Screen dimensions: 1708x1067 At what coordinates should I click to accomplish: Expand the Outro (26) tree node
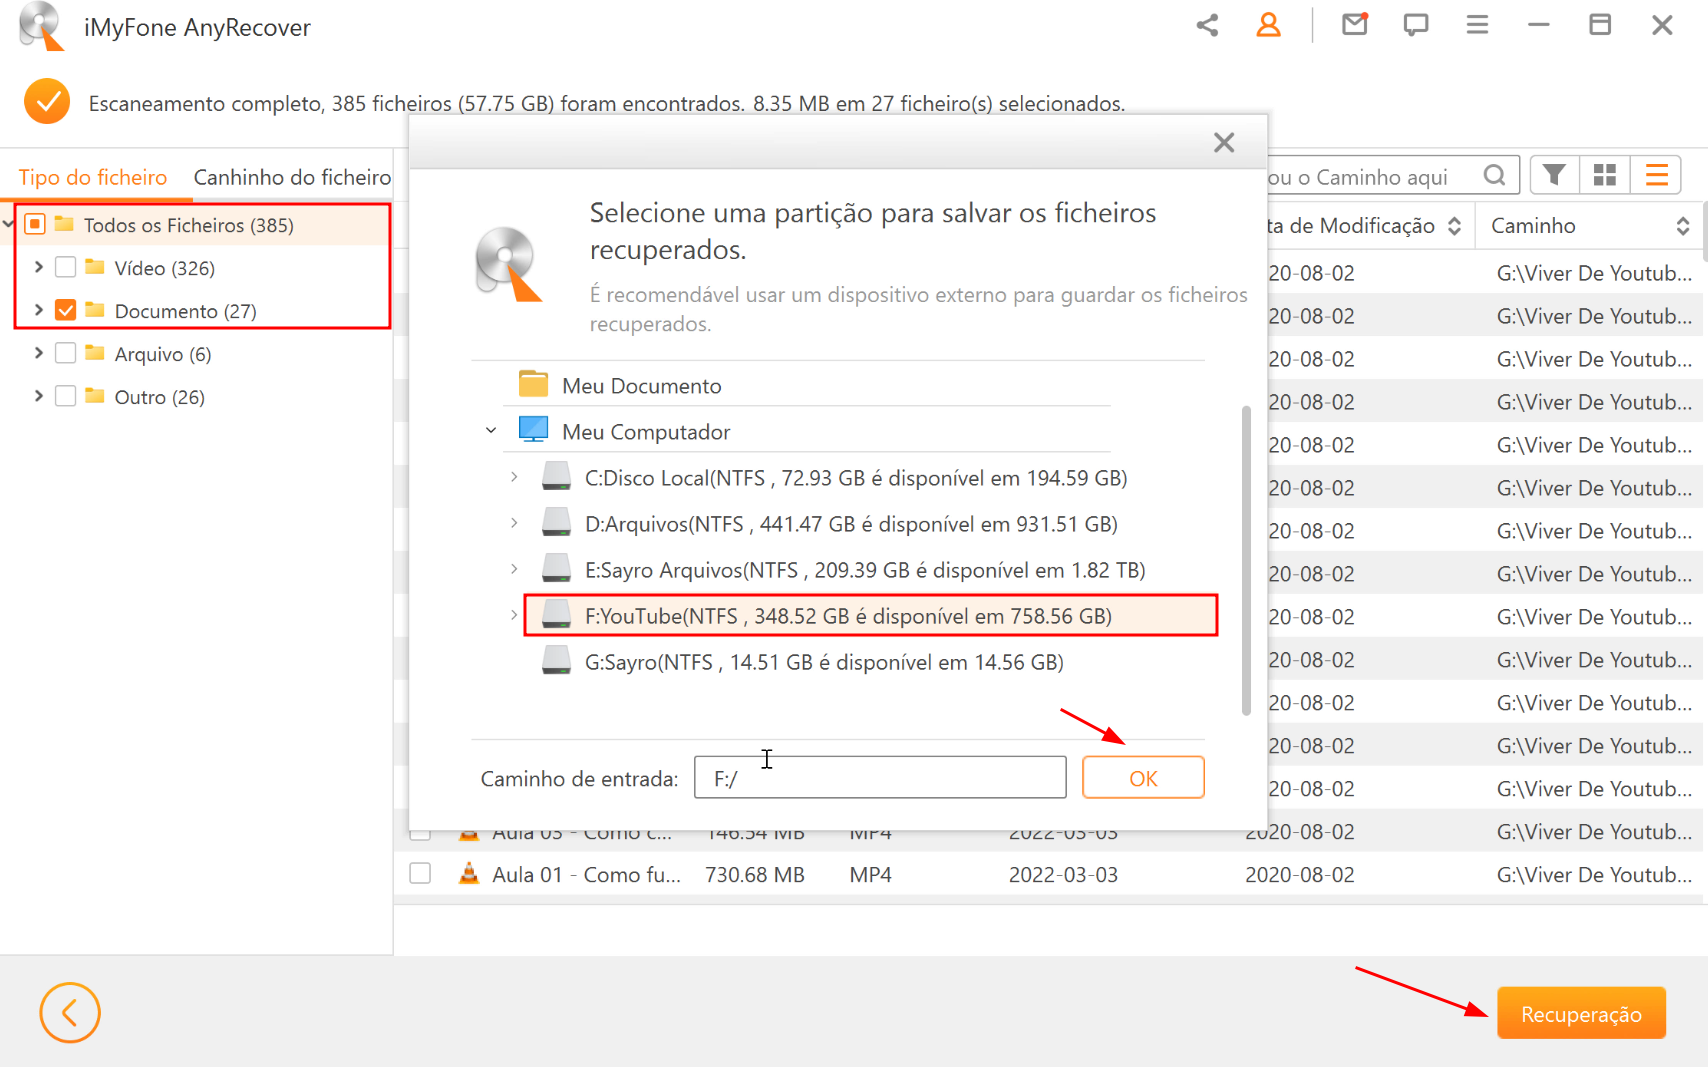(38, 396)
